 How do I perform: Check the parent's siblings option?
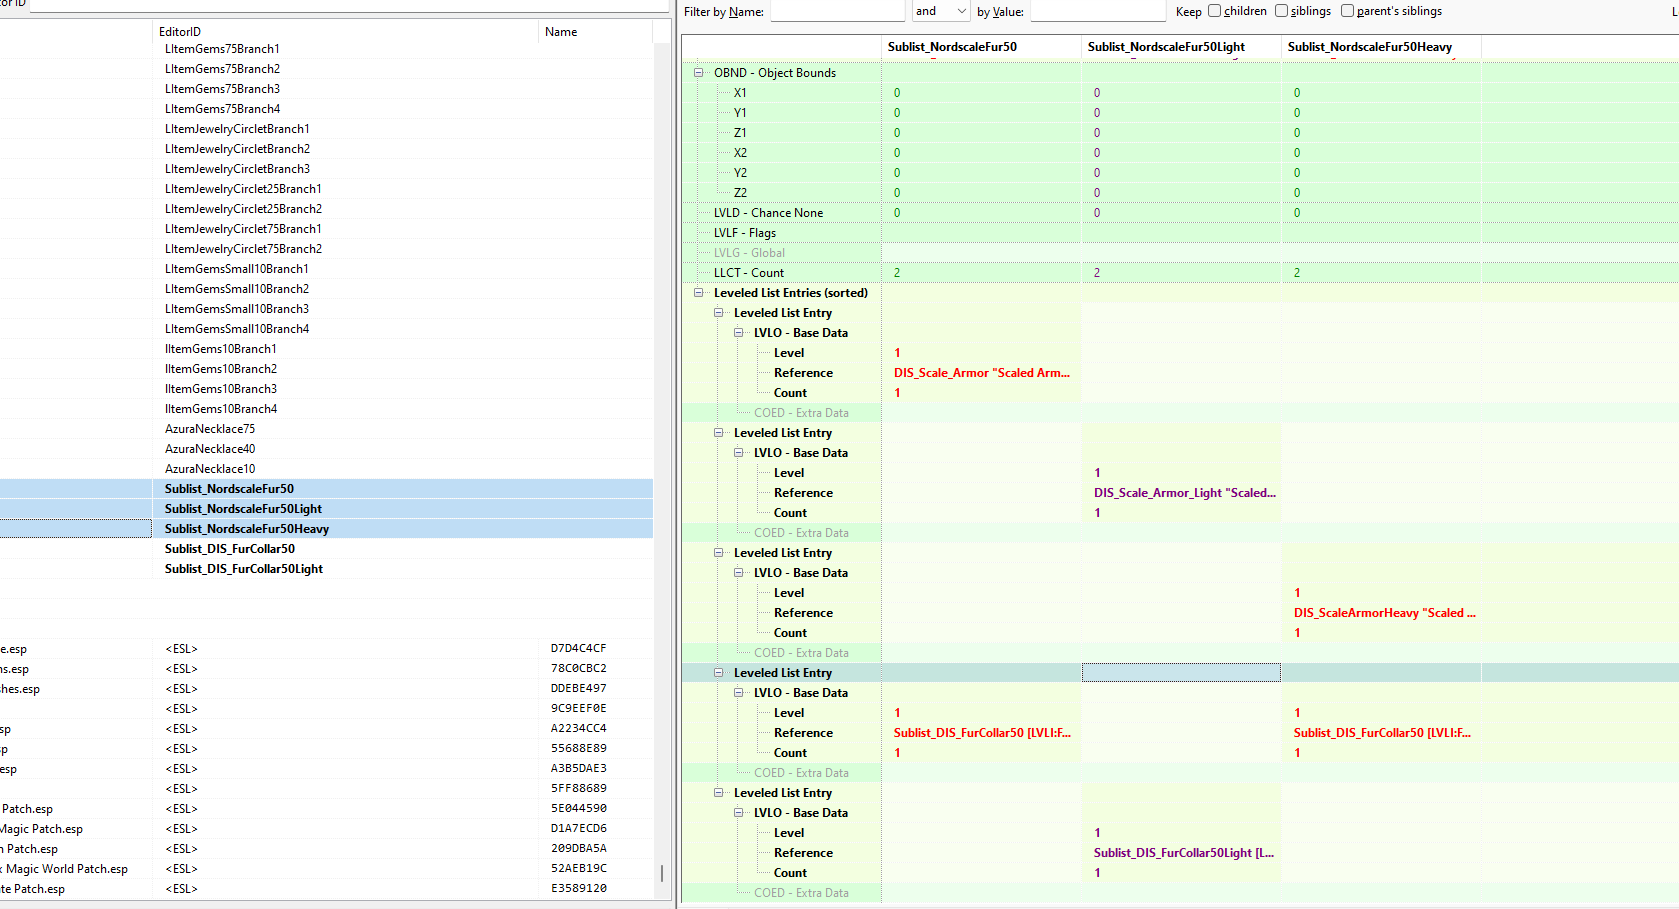point(1347,11)
